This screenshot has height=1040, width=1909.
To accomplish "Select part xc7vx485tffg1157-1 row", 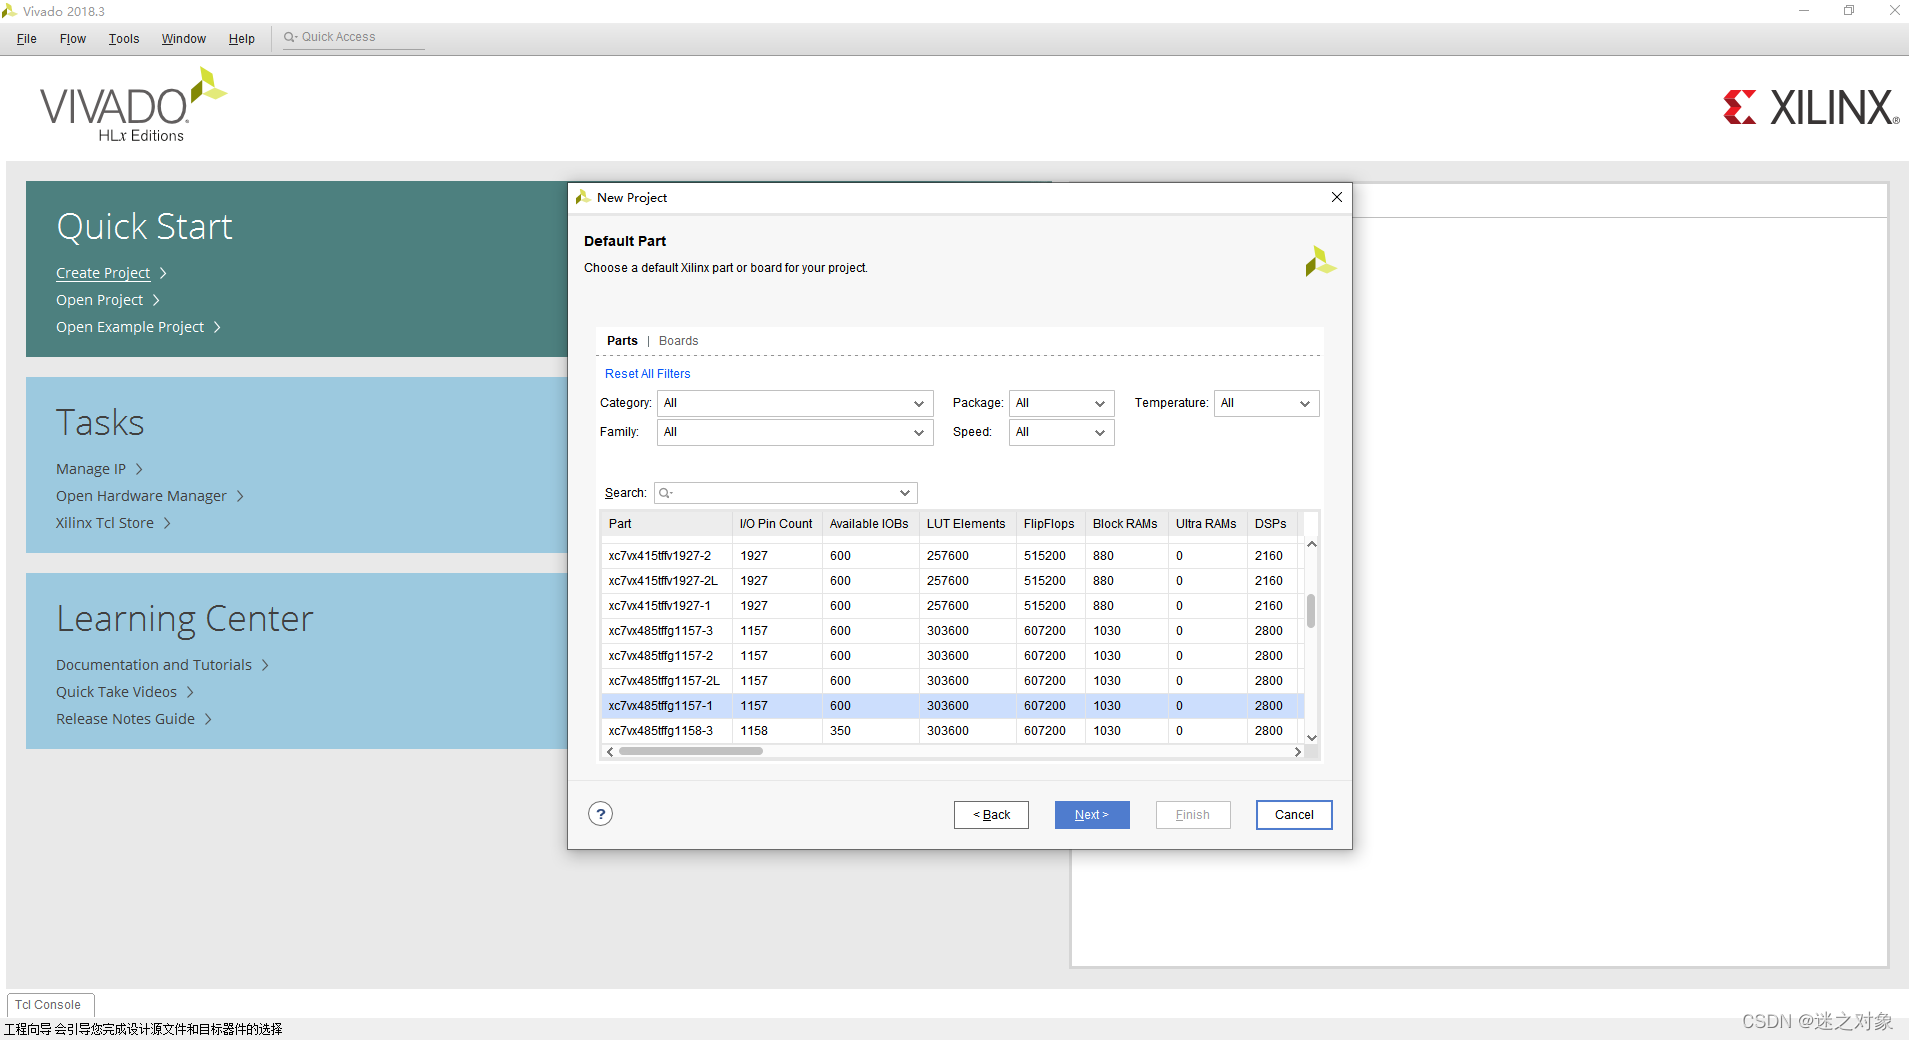I will (952, 706).
